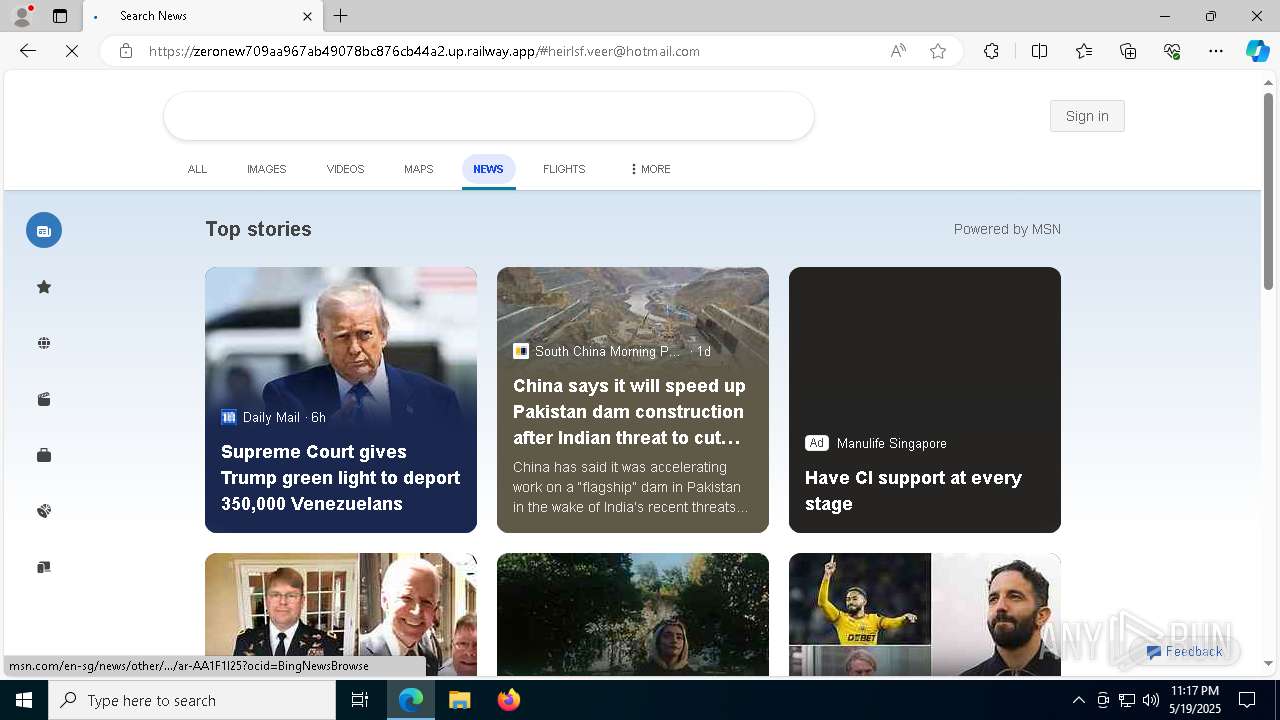Click the browser address bar URL
1280x720 pixels.
(x=424, y=51)
